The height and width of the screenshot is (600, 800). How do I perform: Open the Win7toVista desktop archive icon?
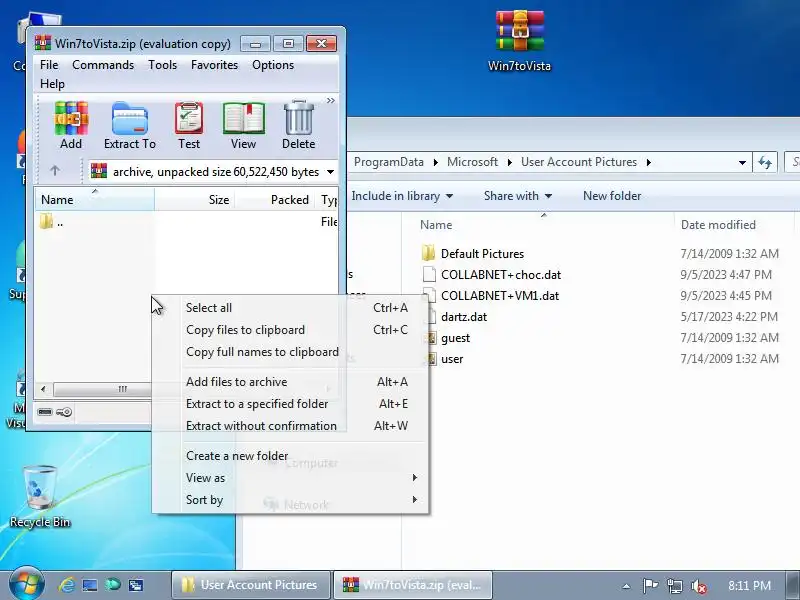[x=519, y=41]
